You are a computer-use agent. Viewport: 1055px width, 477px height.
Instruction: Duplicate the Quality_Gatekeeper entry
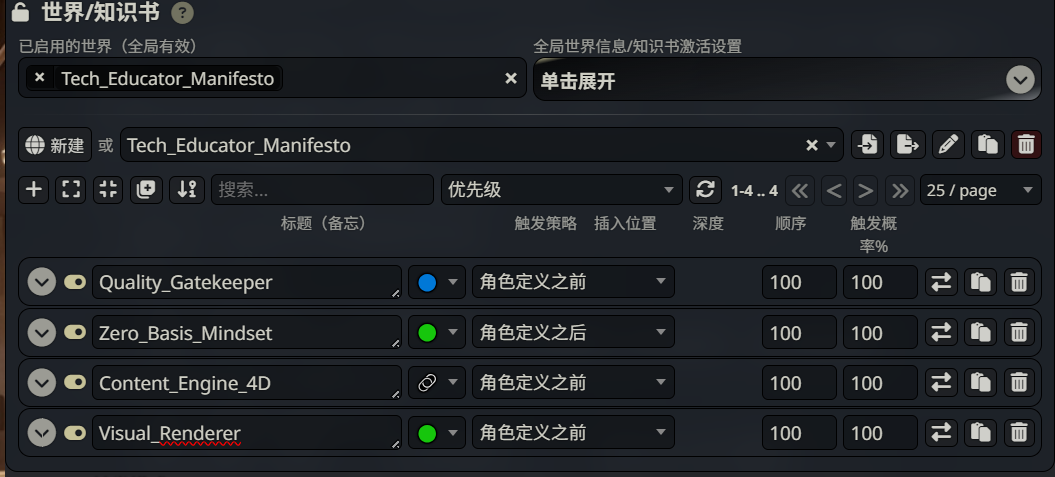(x=980, y=283)
